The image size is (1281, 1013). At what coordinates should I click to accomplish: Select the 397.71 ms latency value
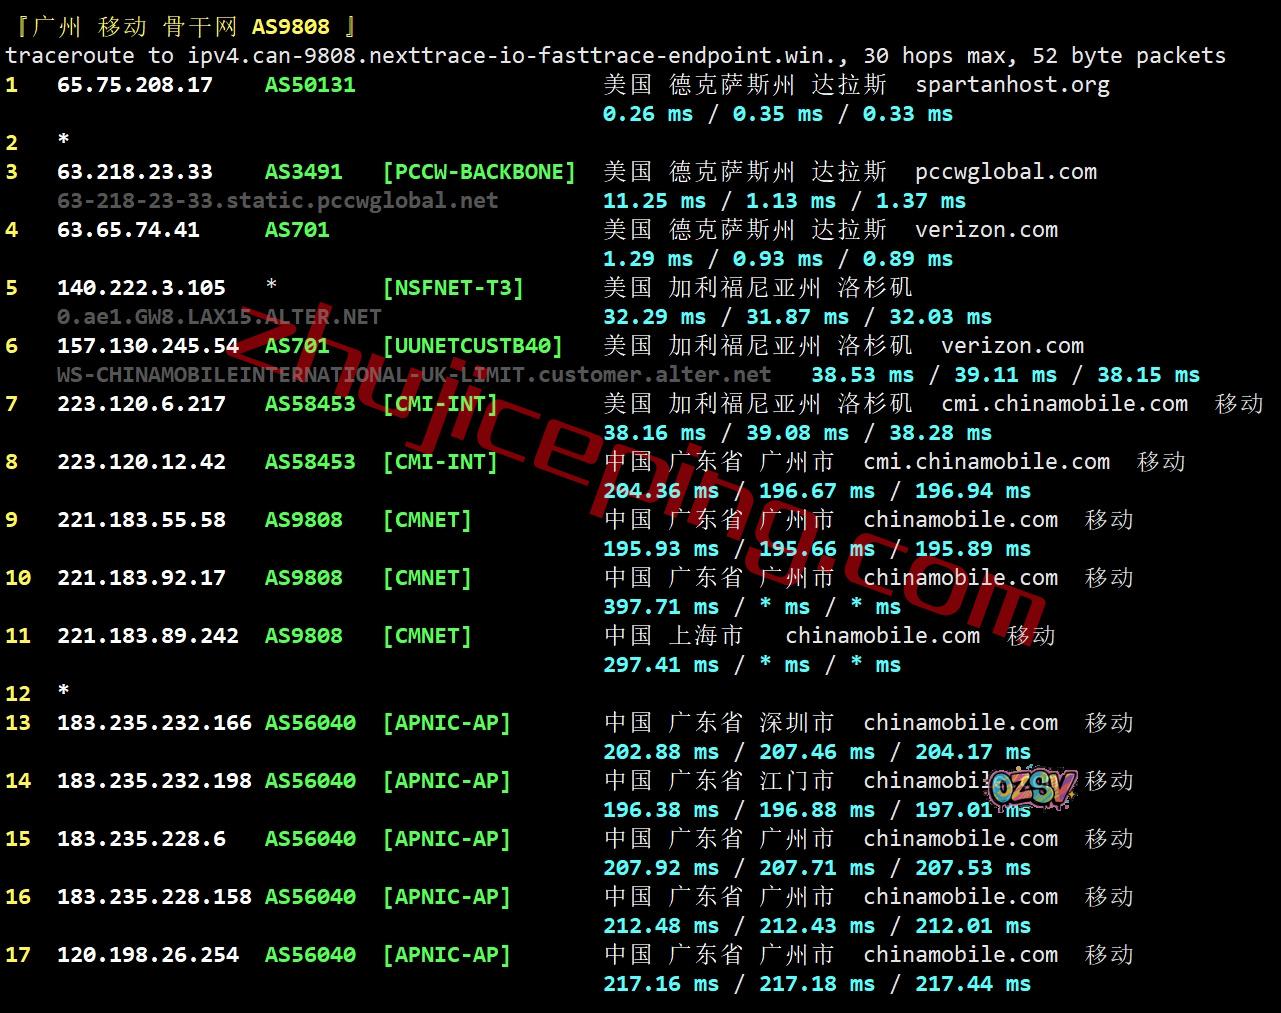click(660, 607)
